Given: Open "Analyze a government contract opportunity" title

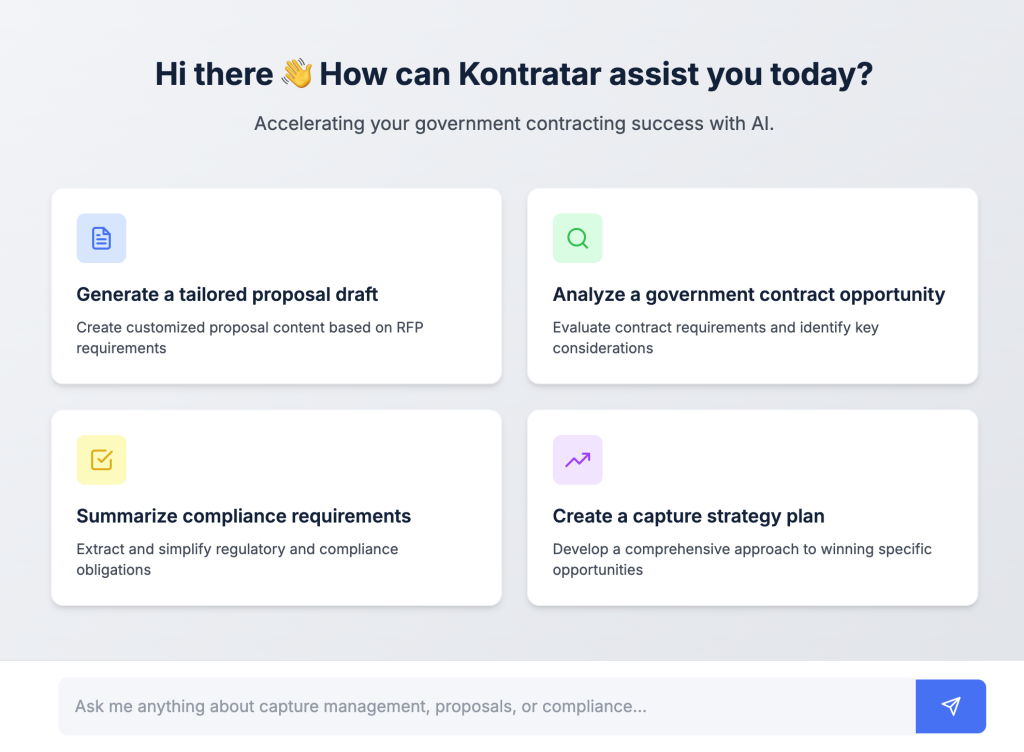Looking at the screenshot, I should pos(748,294).
